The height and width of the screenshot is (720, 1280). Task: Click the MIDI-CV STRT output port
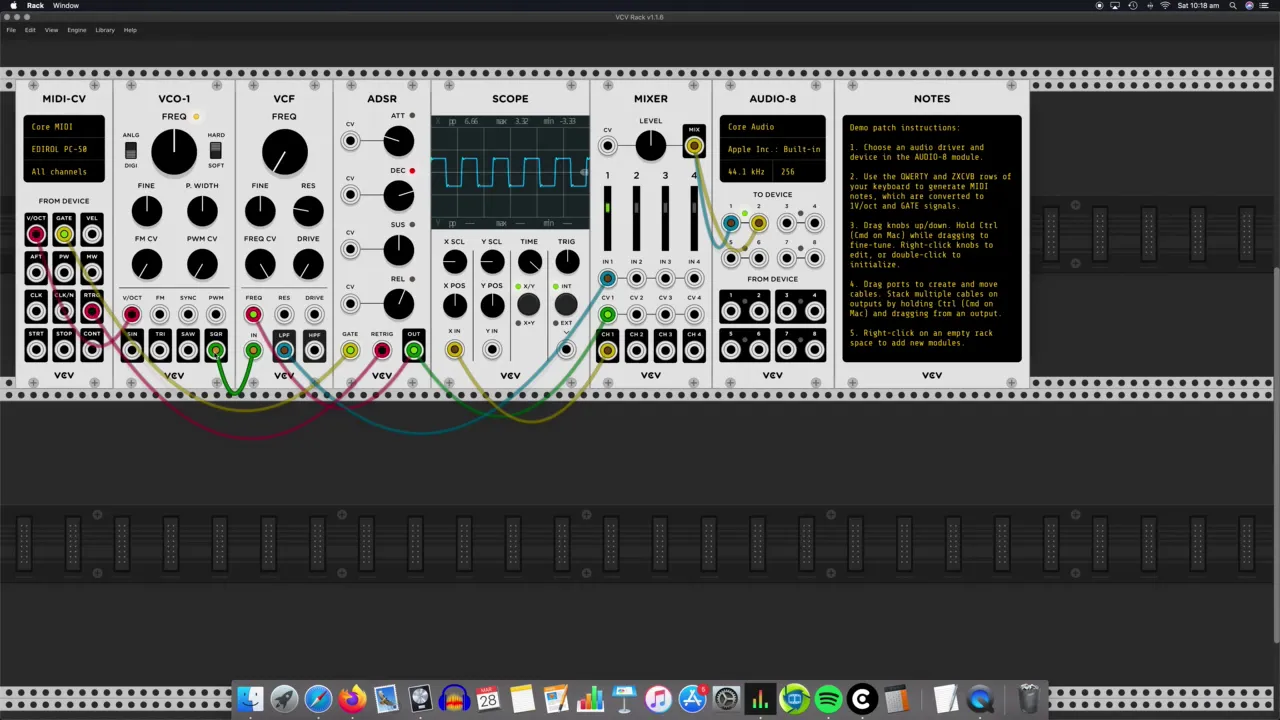pyautogui.click(x=36, y=350)
